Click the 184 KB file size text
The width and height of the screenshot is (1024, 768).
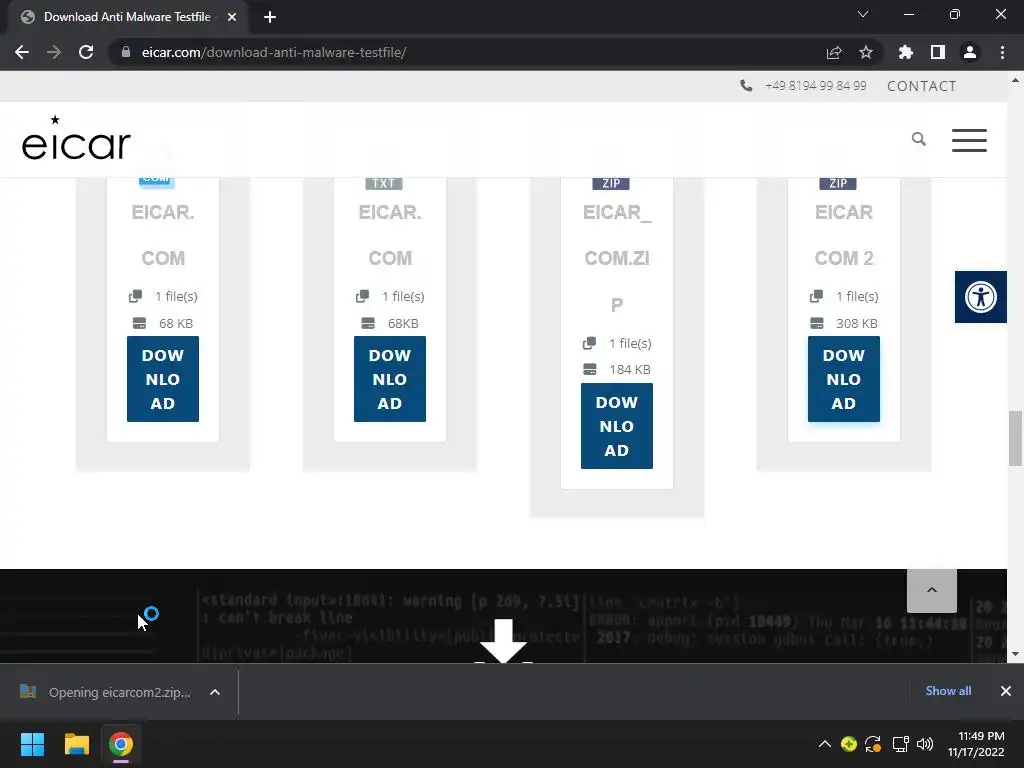[630, 370]
